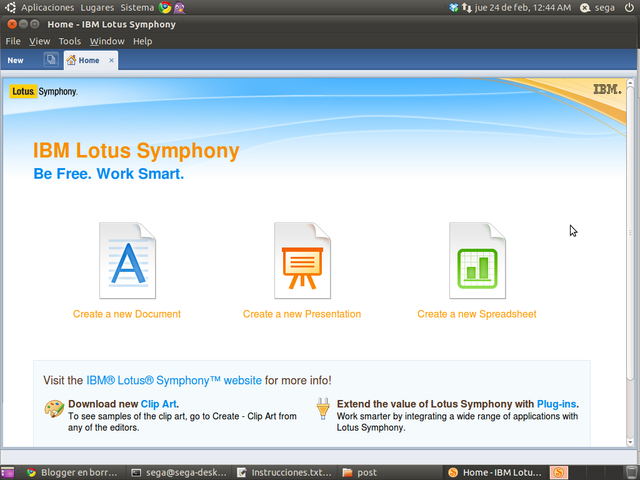This screenshot has width=640, height=480.
Task: Close the Home tab
Action: tap(111, 60)
